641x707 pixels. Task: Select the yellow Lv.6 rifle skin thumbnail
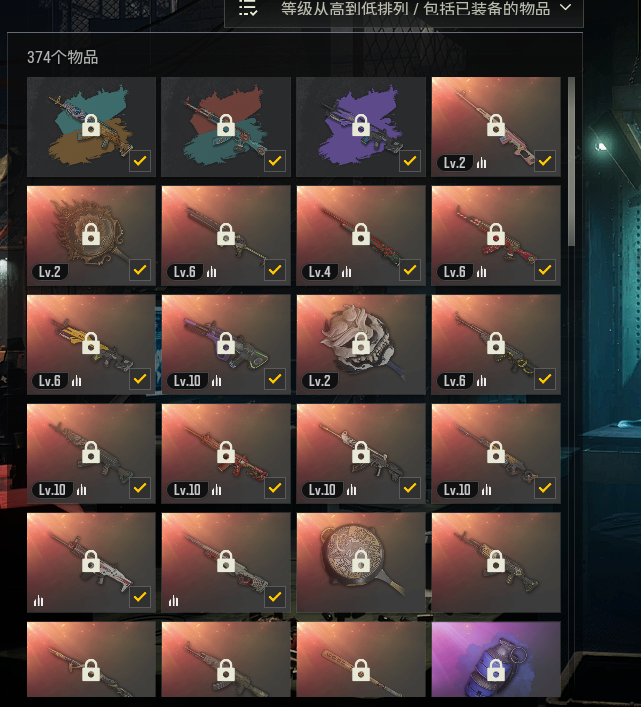tap(91, 344)
